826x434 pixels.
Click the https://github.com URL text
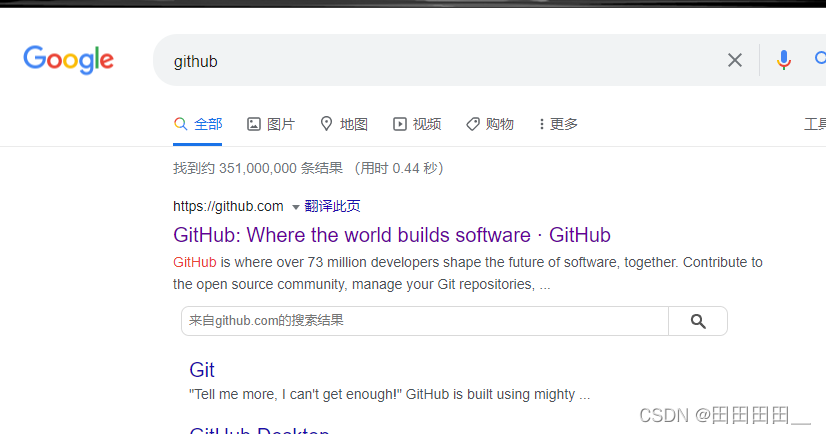pos(228,206)
